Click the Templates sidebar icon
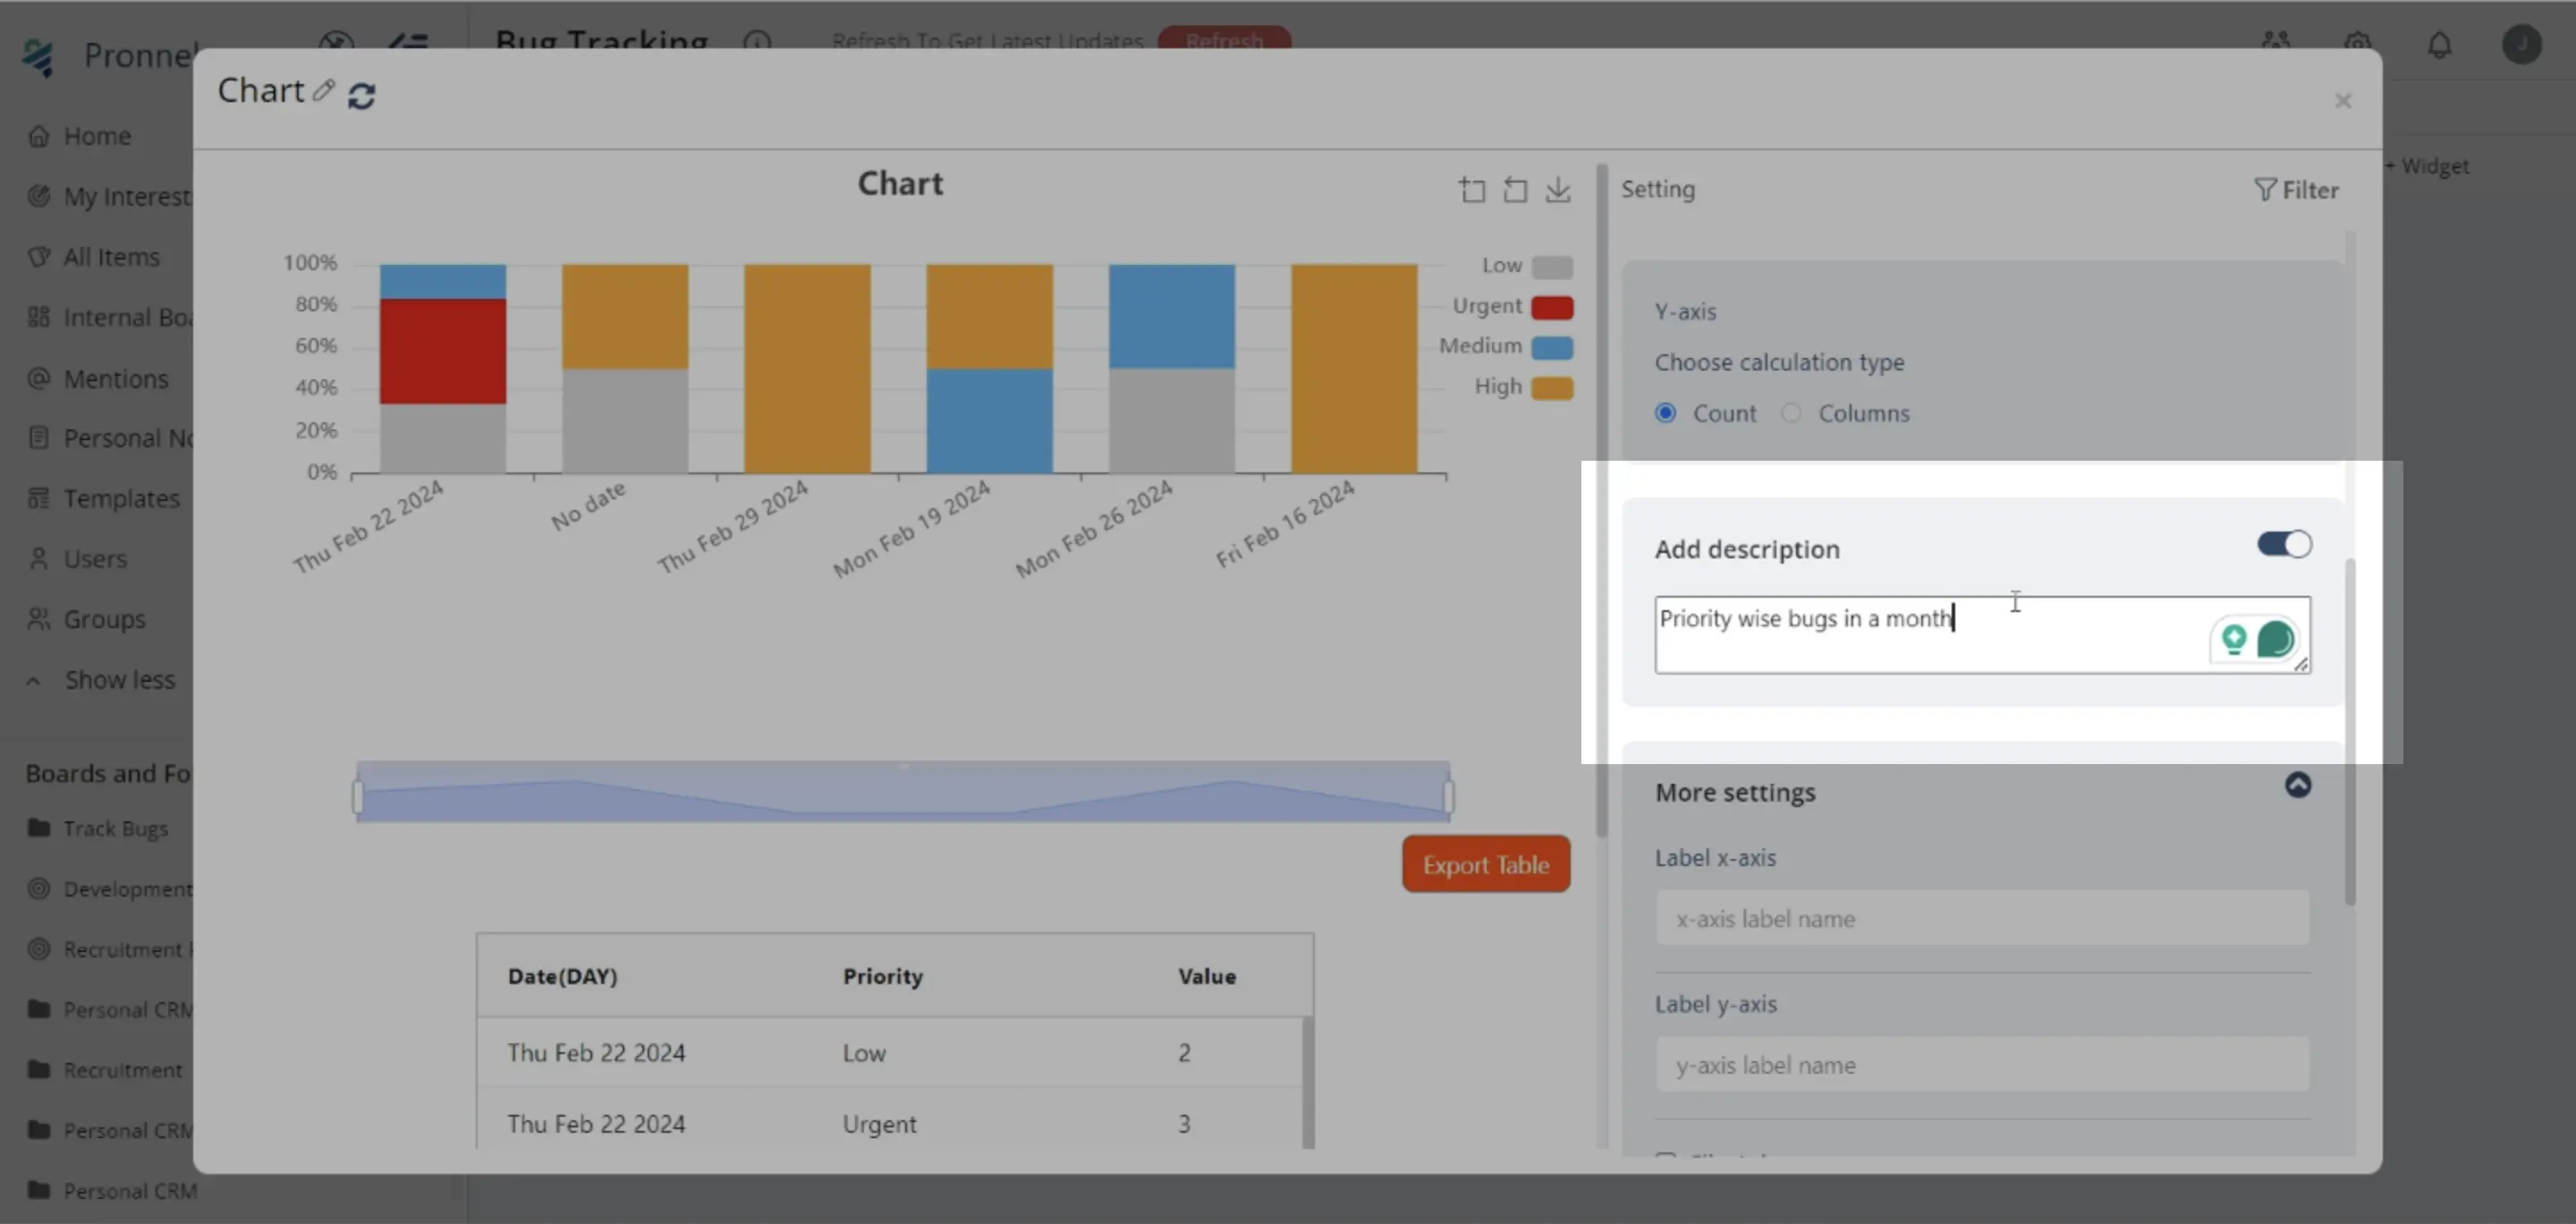The height and width of the screenshot is (1224, 2576). point(38,498)
